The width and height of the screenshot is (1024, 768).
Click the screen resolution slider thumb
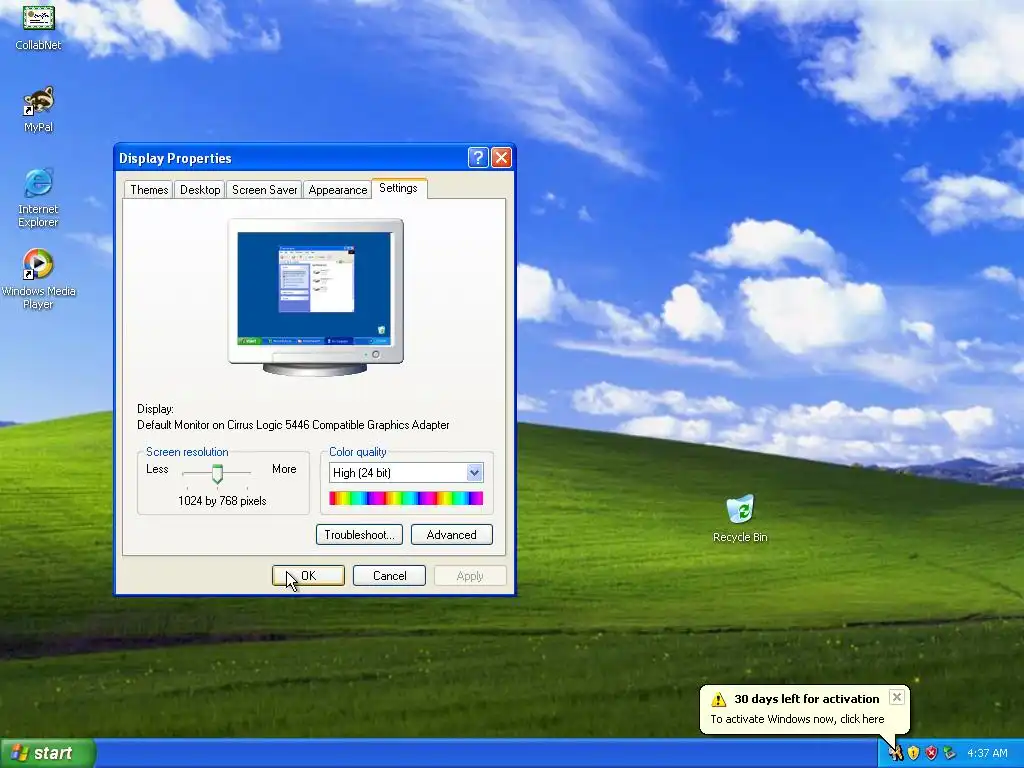point(217,473)
